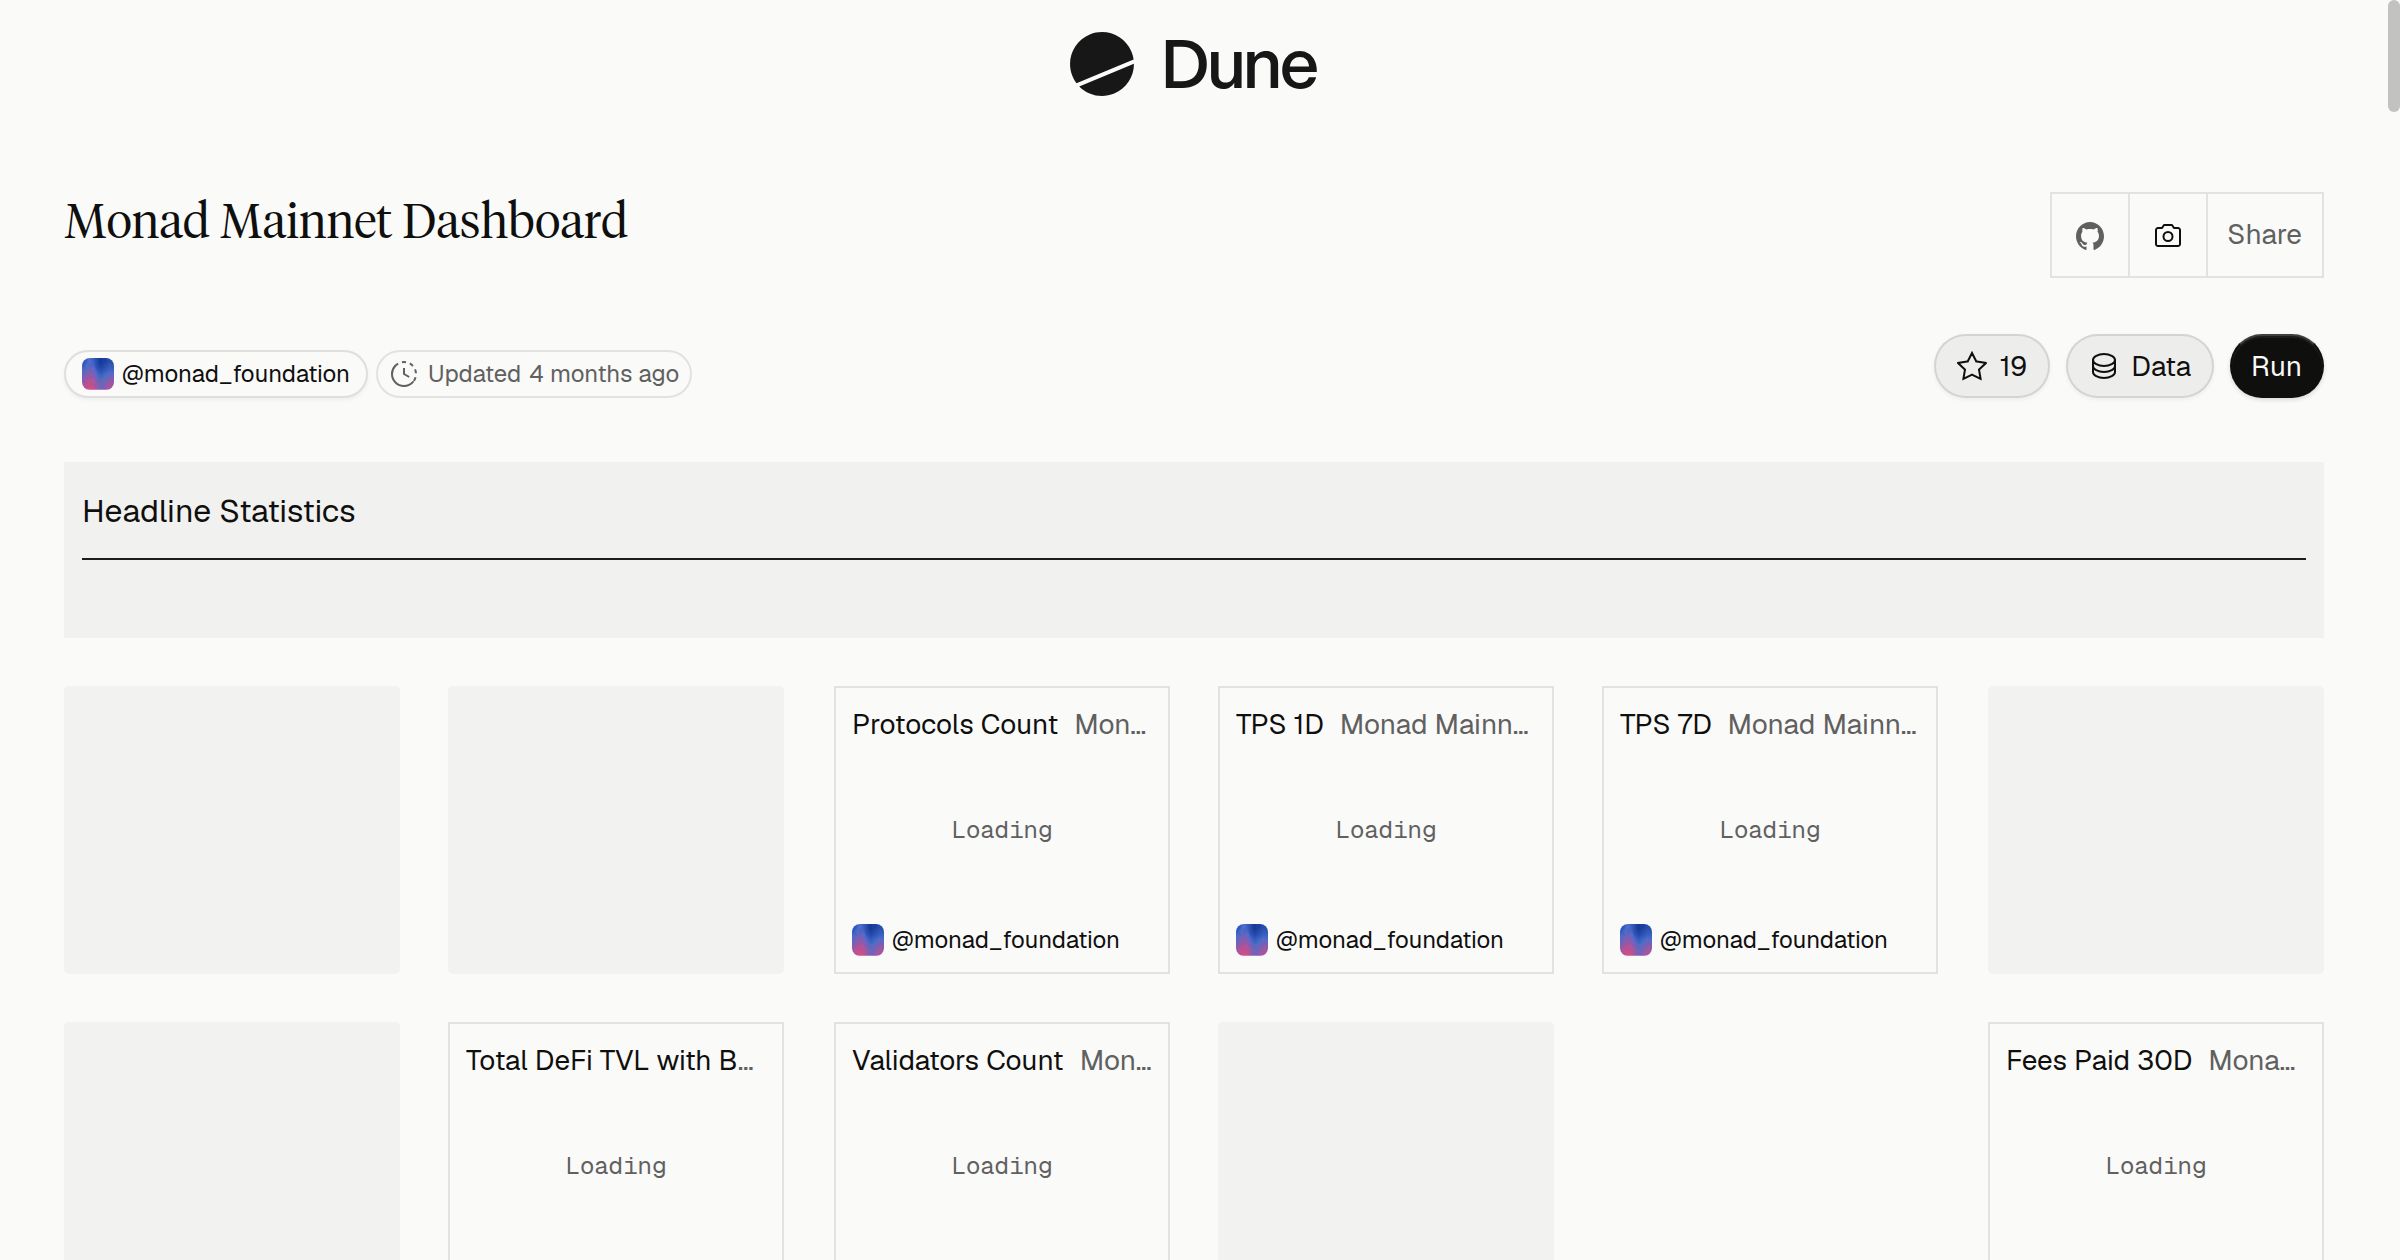The image size is (2400, 1260).
Task: Open the Protocols Count card title
Action: pyautogui.click(x=954, y=724)
